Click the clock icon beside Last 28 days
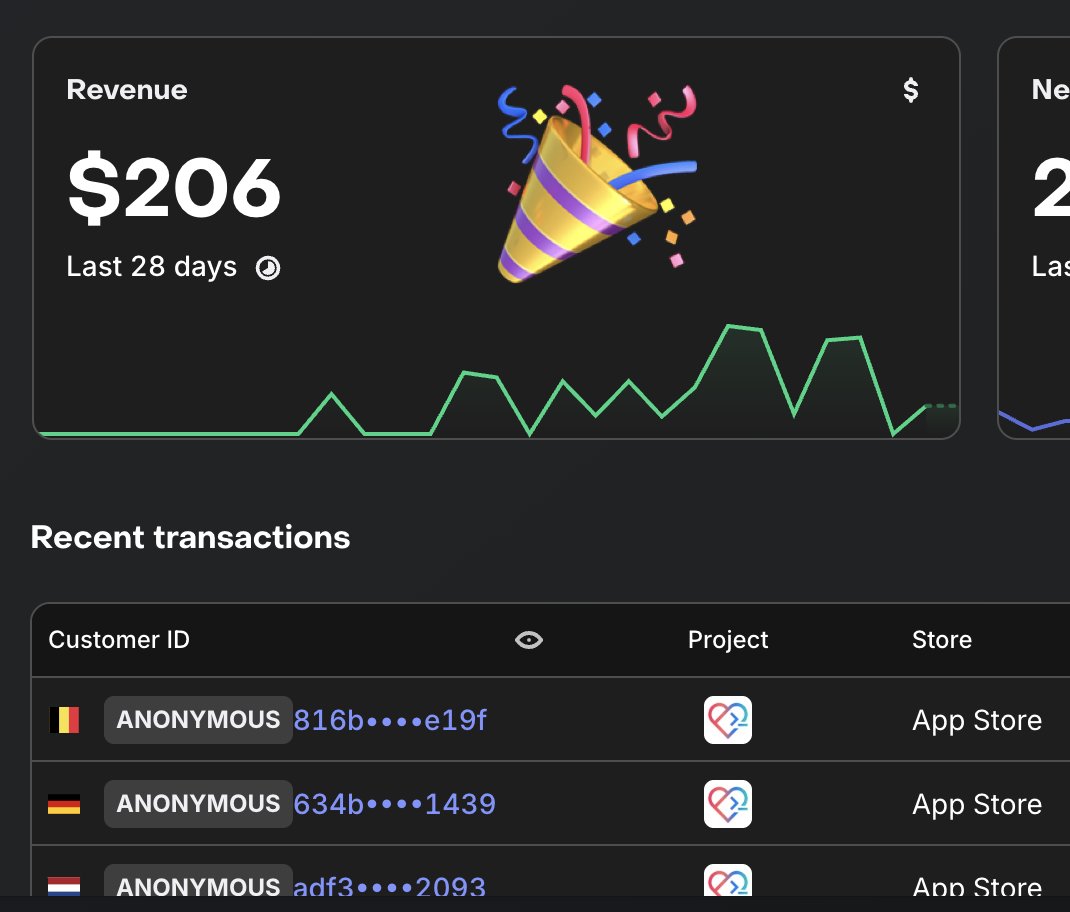This screenshot has height=912, width=1070. click(268, 268)
